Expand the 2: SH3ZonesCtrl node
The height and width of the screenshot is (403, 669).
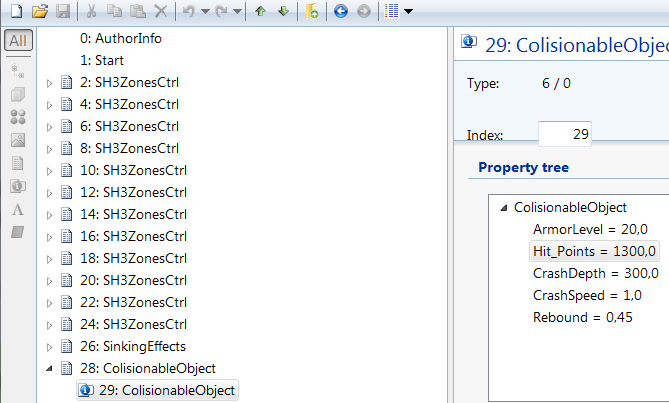49,83
